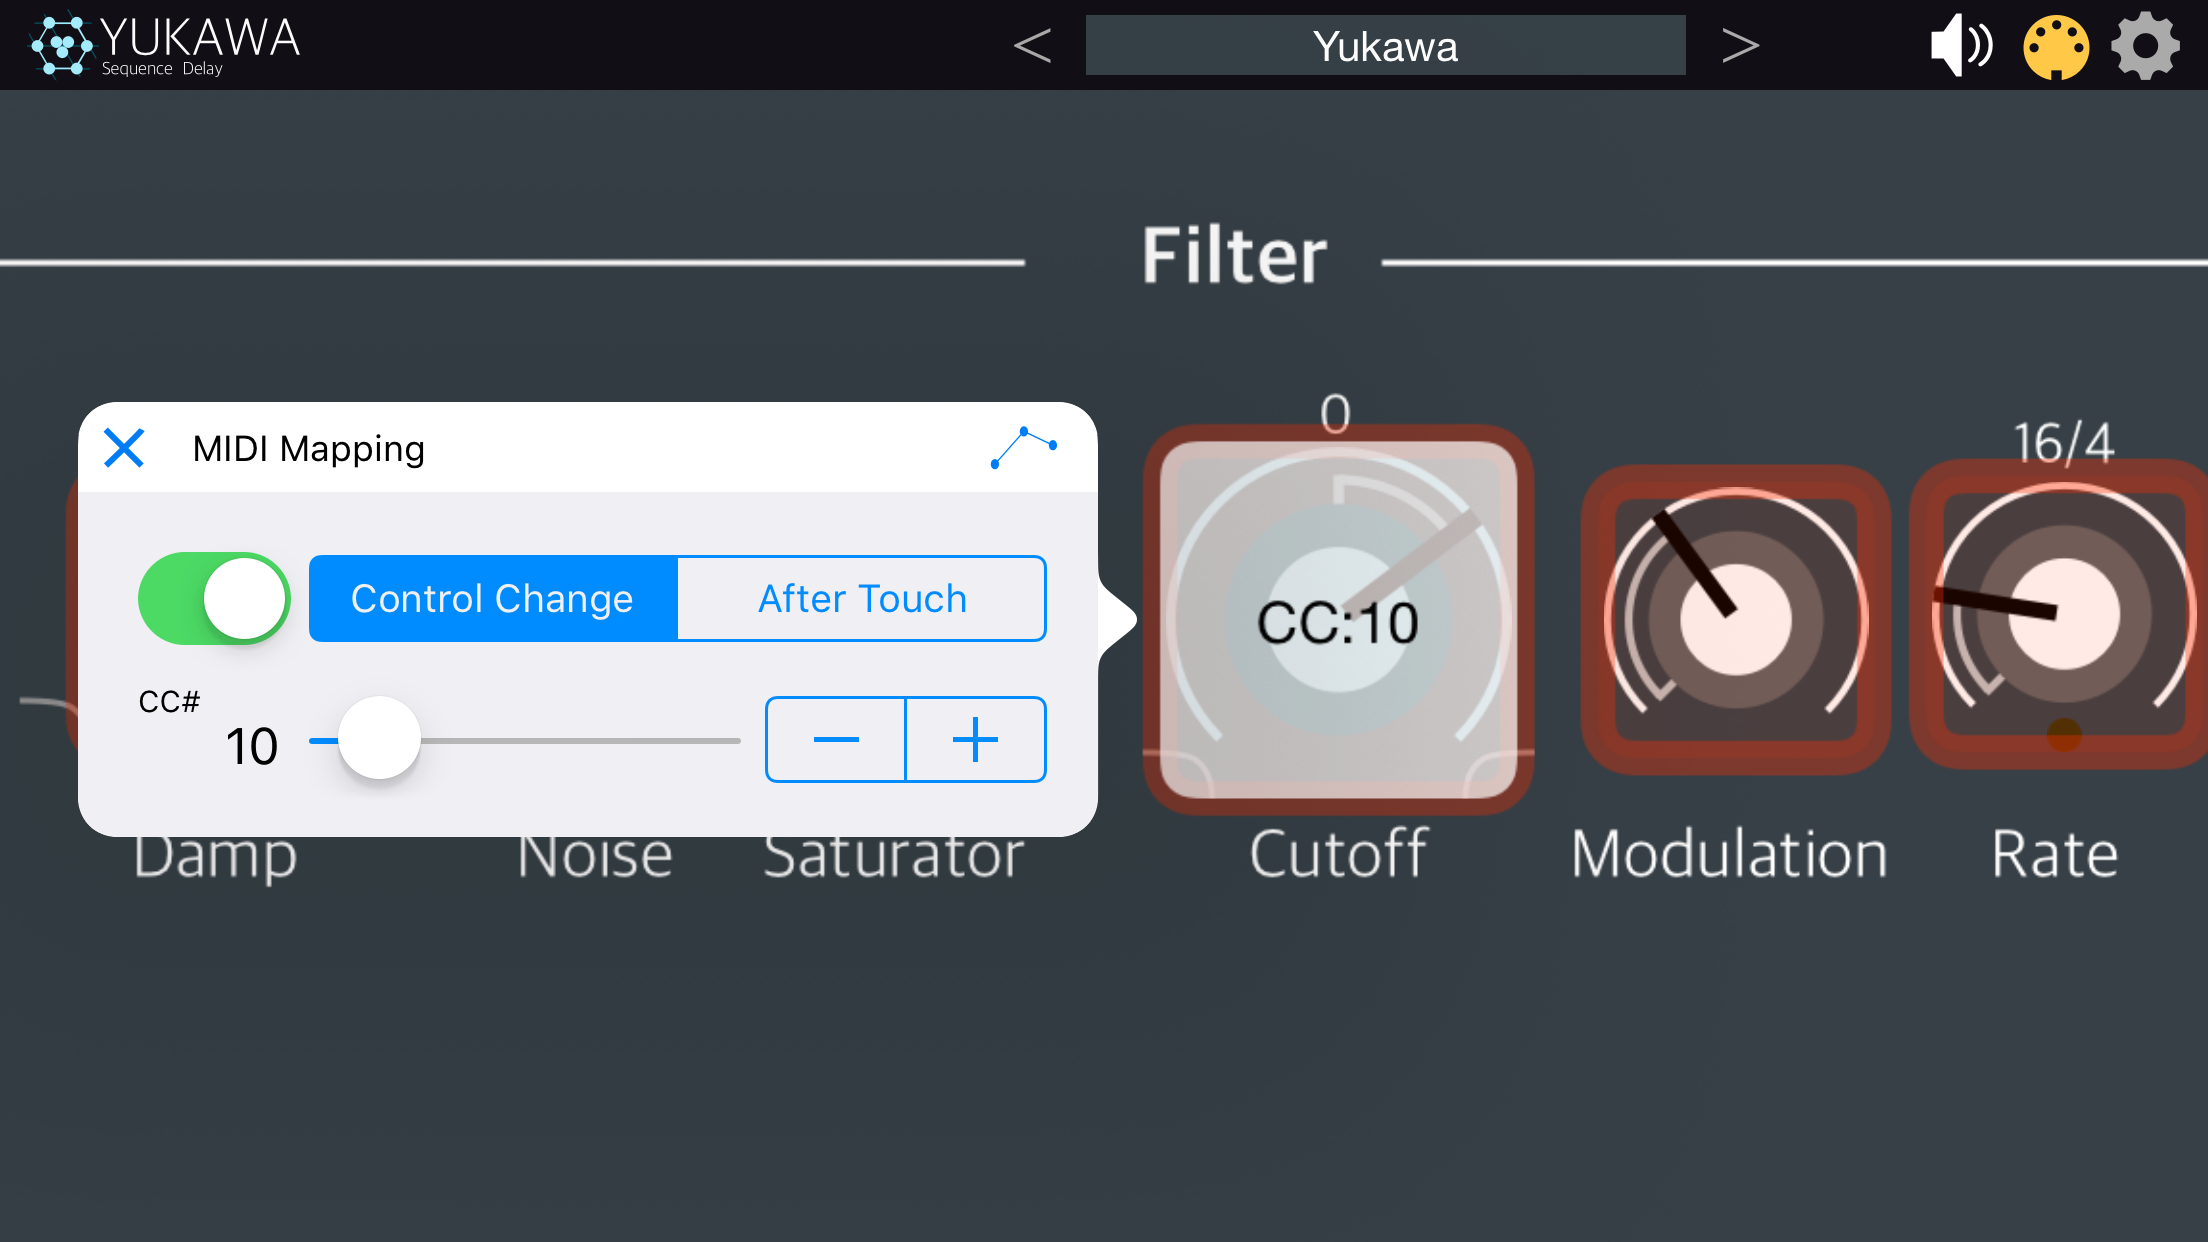Go to next preset with right arrow
Viewport: 2208px width, 1242px height.
1740,46
